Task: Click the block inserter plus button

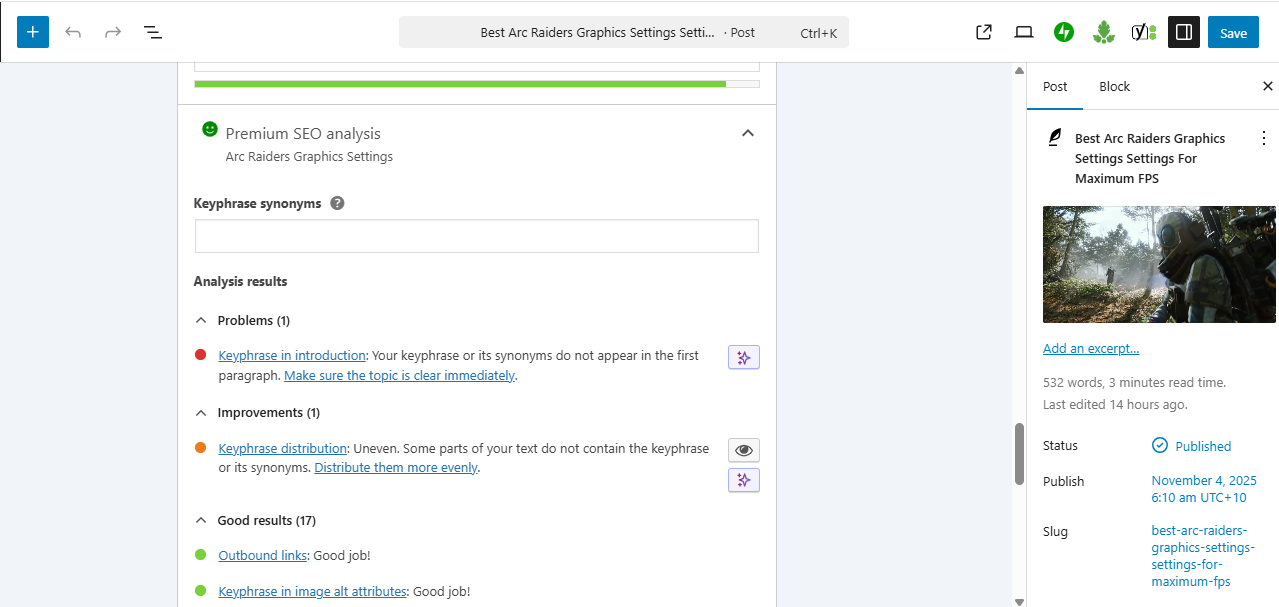Action: (33, 32)
